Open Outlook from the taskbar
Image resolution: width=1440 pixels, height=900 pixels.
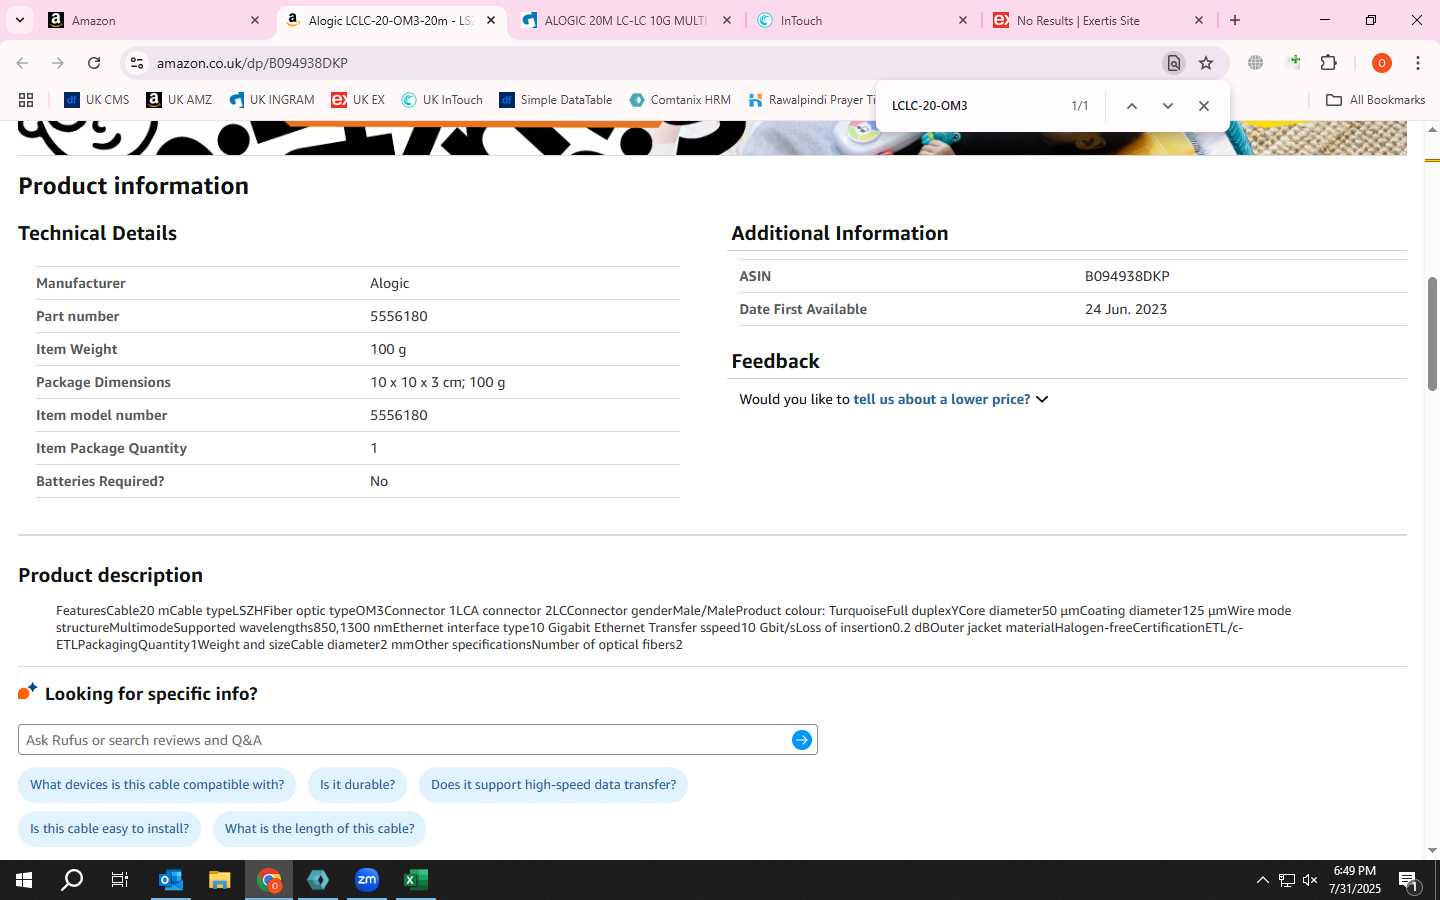(171, 880)
